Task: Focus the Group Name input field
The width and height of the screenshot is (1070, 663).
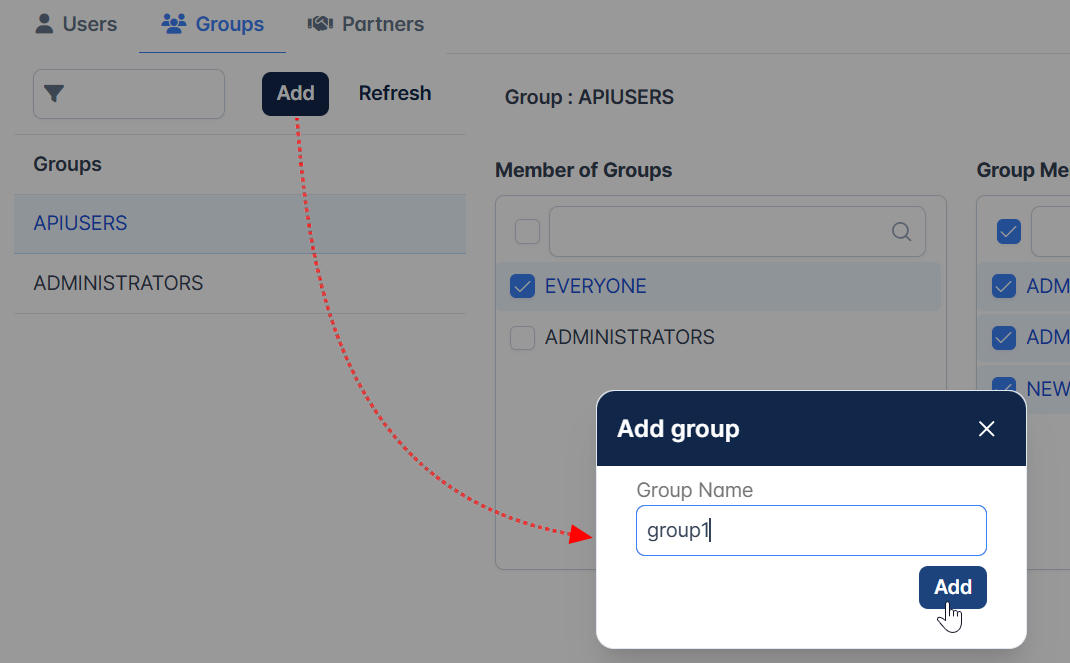Action: 811,531
